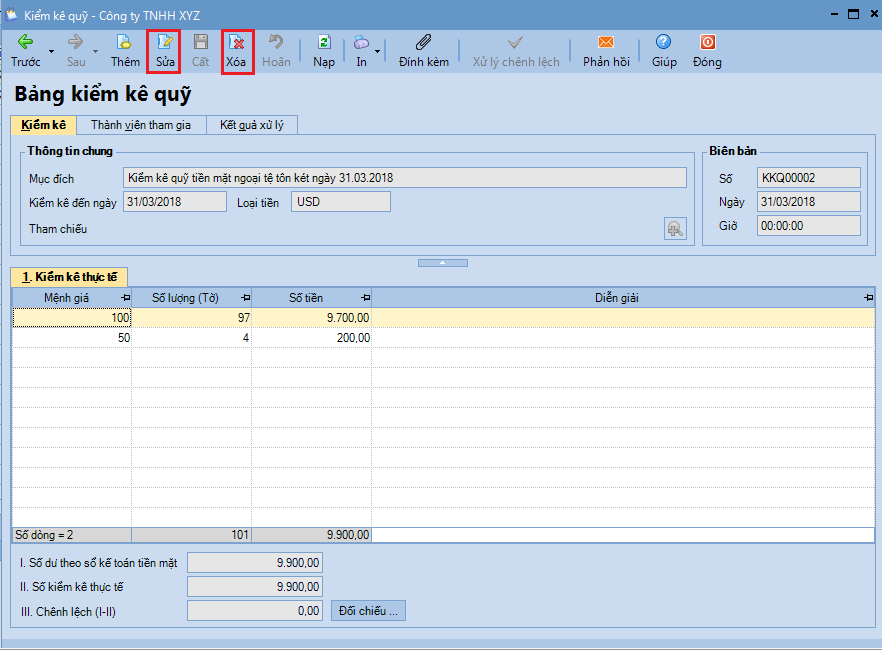Click the Chênh lệch (I-II) field
This screenshot has height=650, width=882.
(255, 611)
